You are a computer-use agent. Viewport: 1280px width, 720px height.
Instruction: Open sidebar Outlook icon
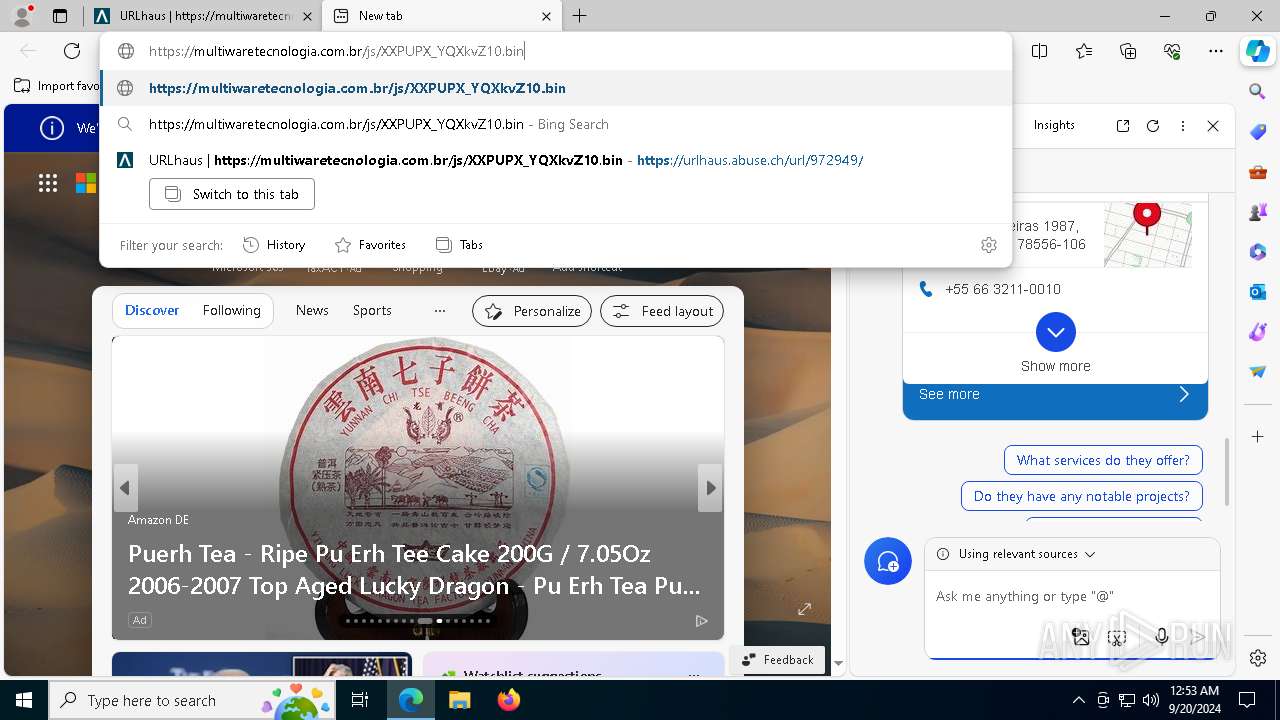click(x=1258, y=292)
